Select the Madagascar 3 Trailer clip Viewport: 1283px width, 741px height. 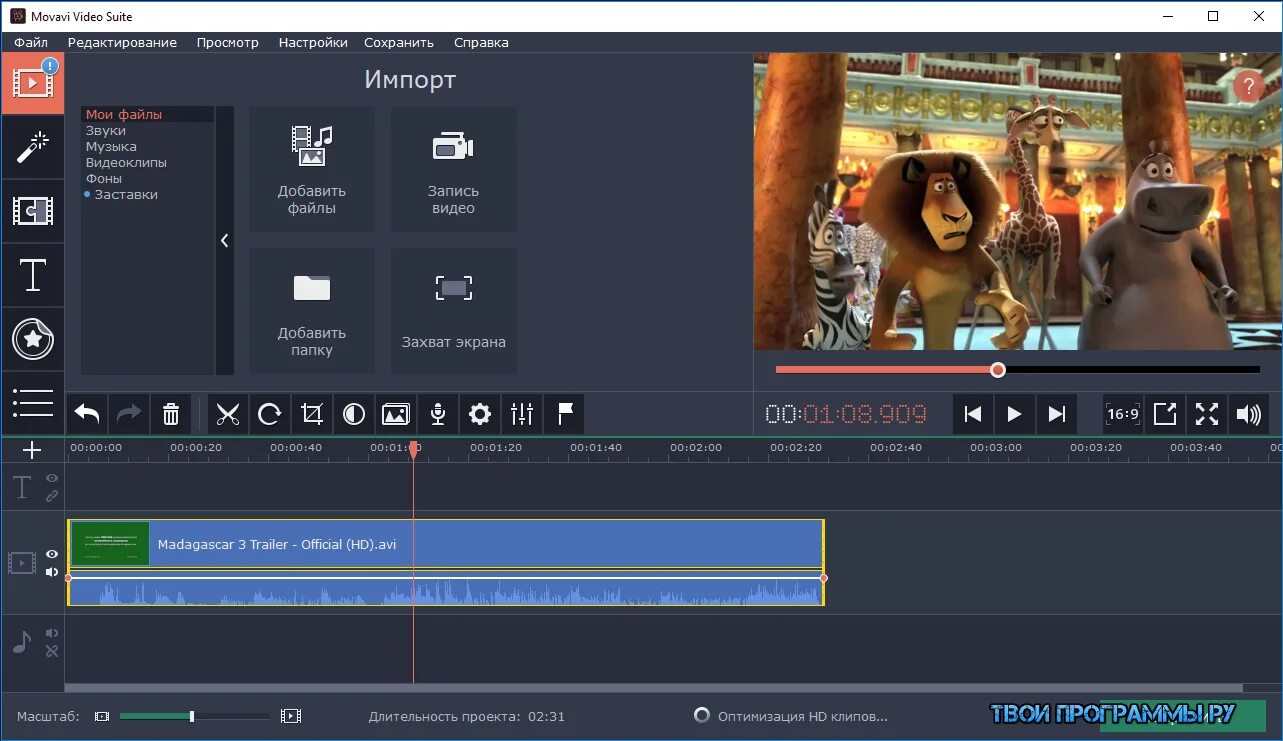pyautogui.click(x=446, y=545)
